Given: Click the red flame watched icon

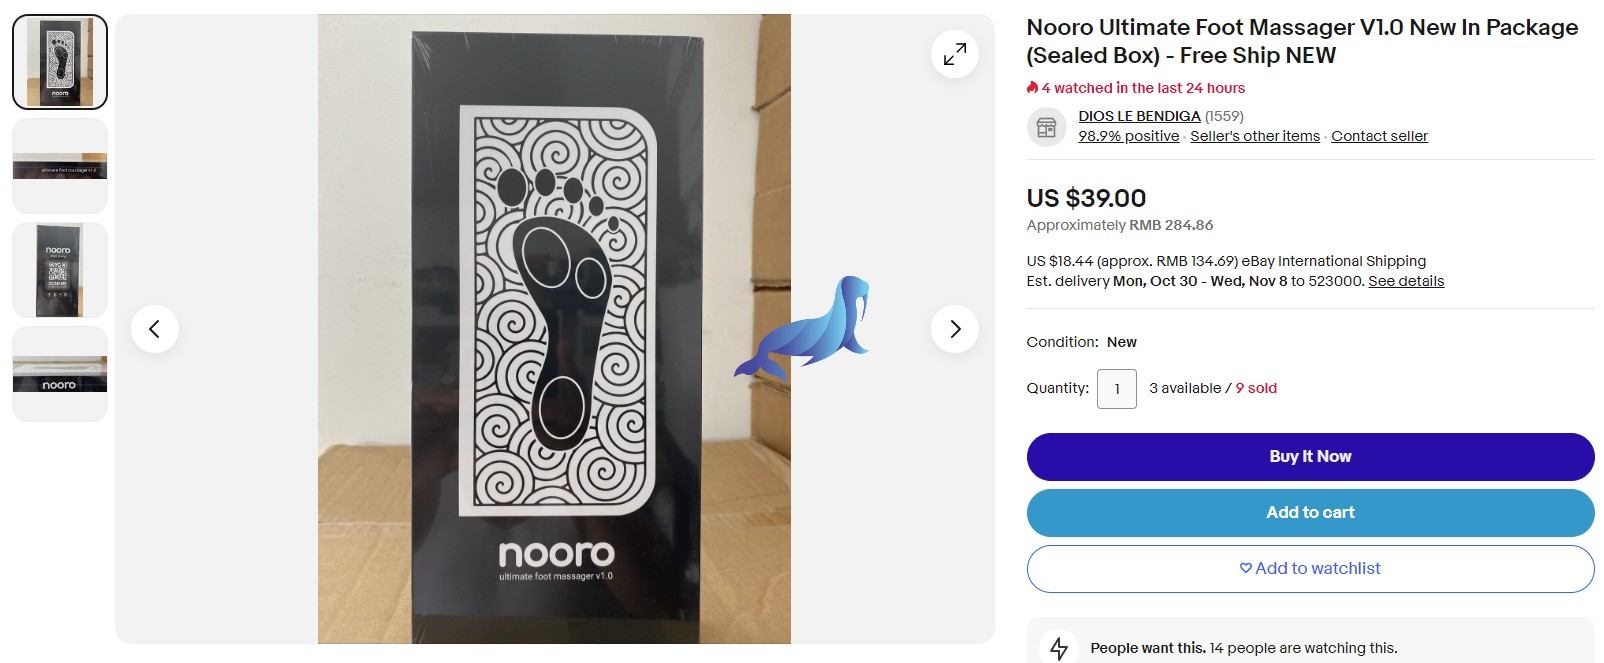Looking at the screenshot, I should 1033,88.
